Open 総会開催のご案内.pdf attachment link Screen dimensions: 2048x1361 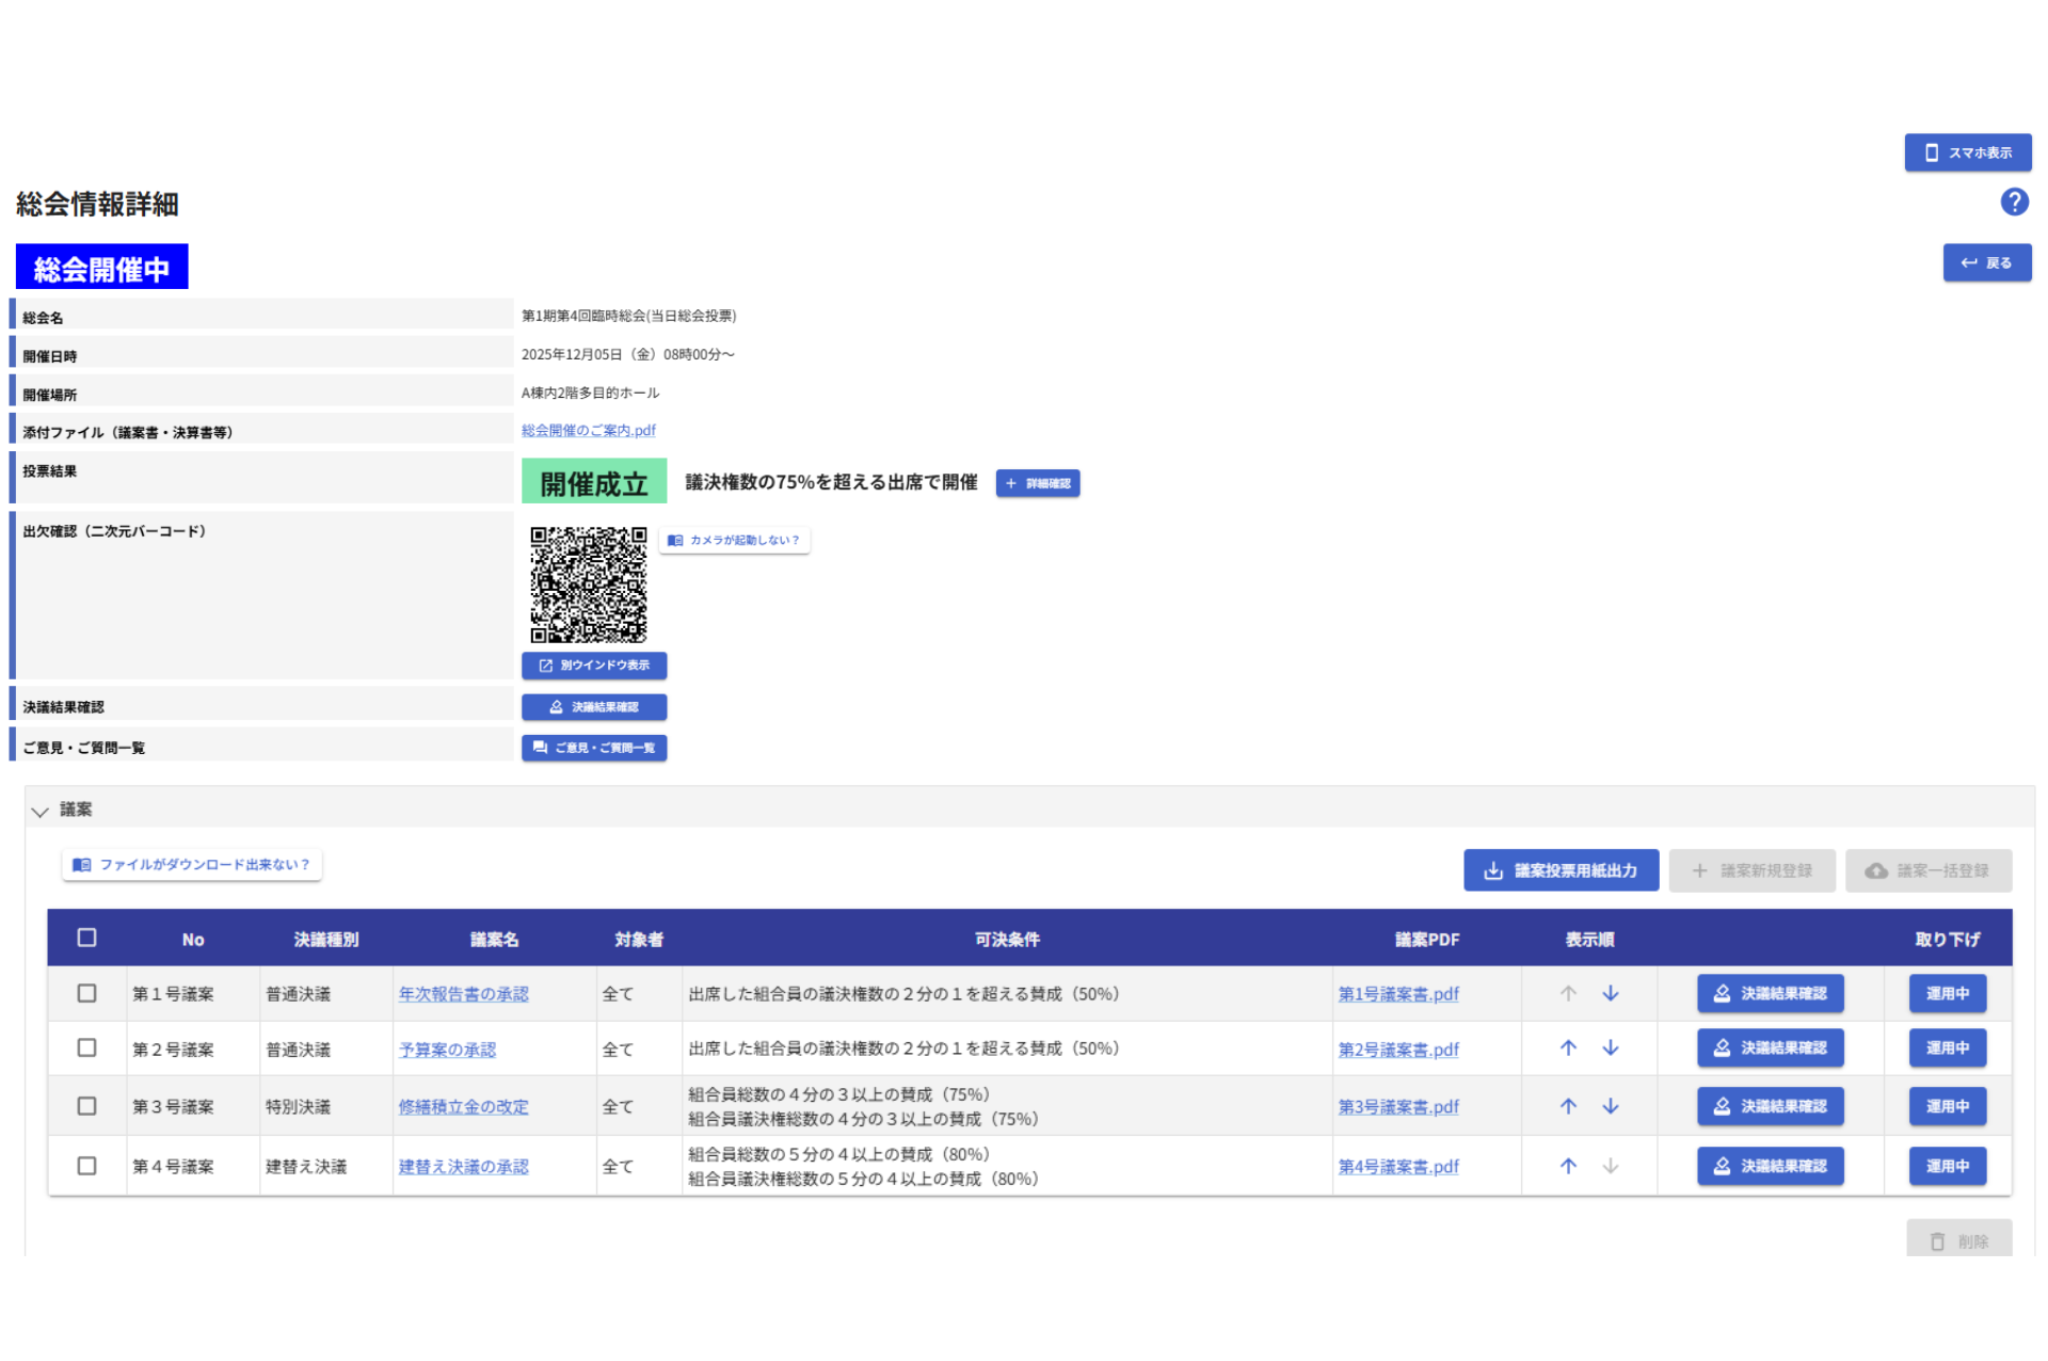(x=588, y=430)
